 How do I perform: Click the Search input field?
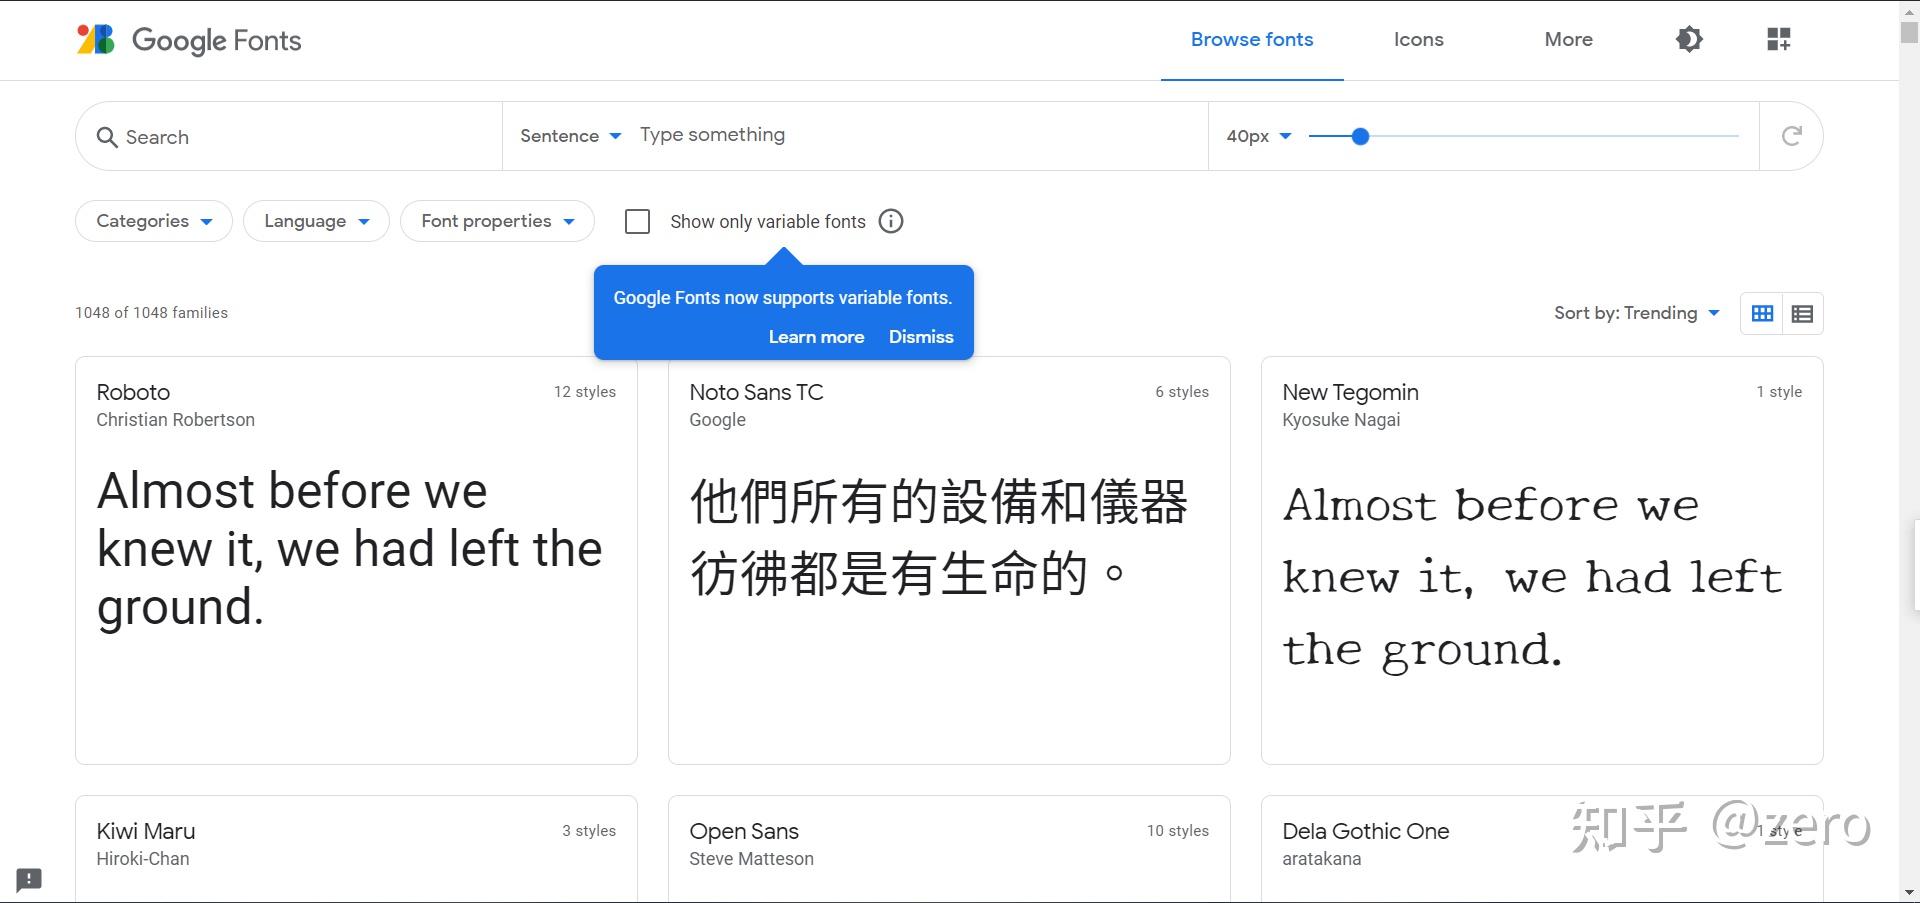pyautogui.click(x=289, y=136)
